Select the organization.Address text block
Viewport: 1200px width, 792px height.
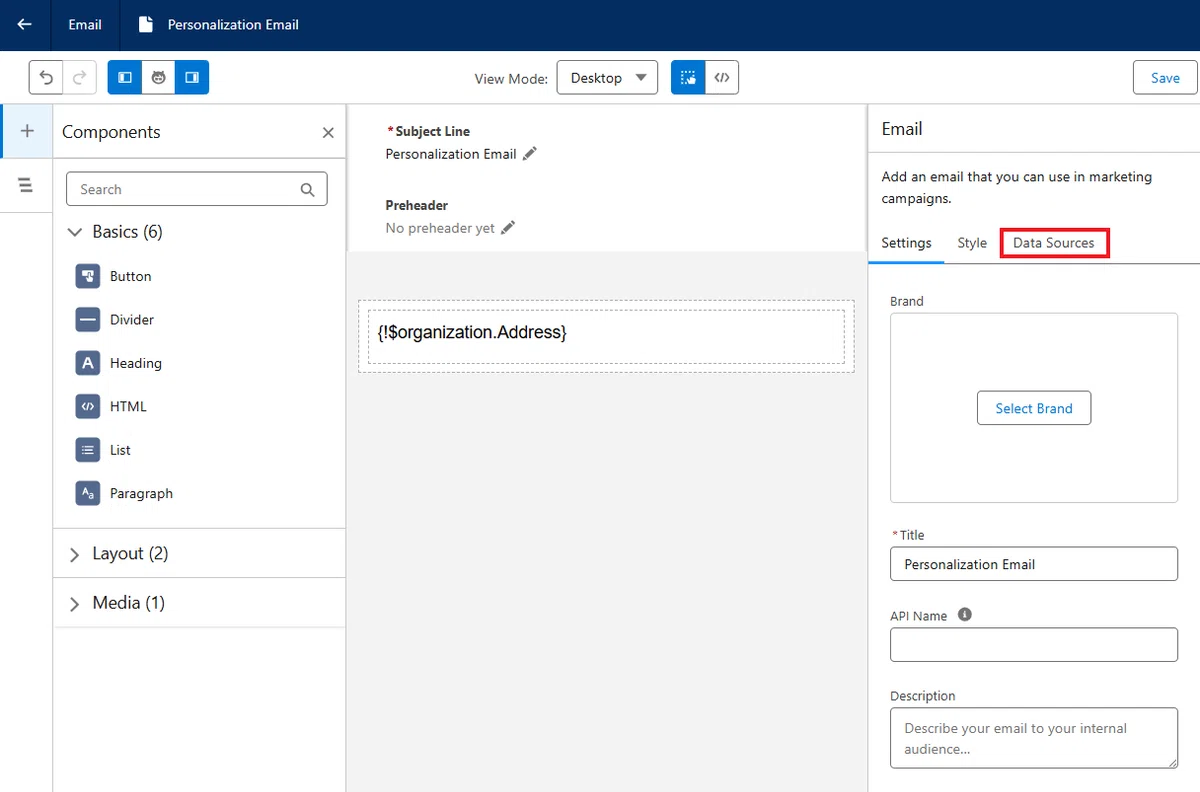click(606, 336)
